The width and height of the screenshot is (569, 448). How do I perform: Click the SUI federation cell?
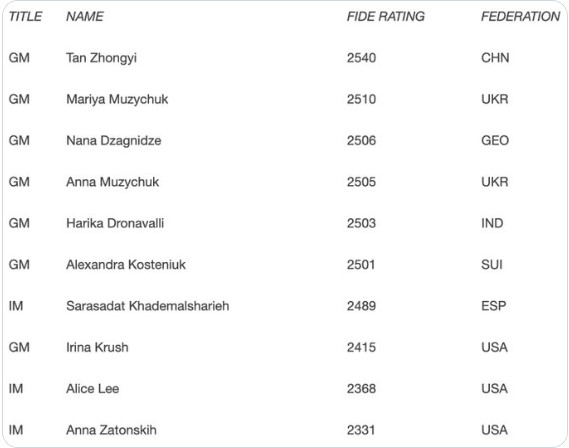click(492, 264)
